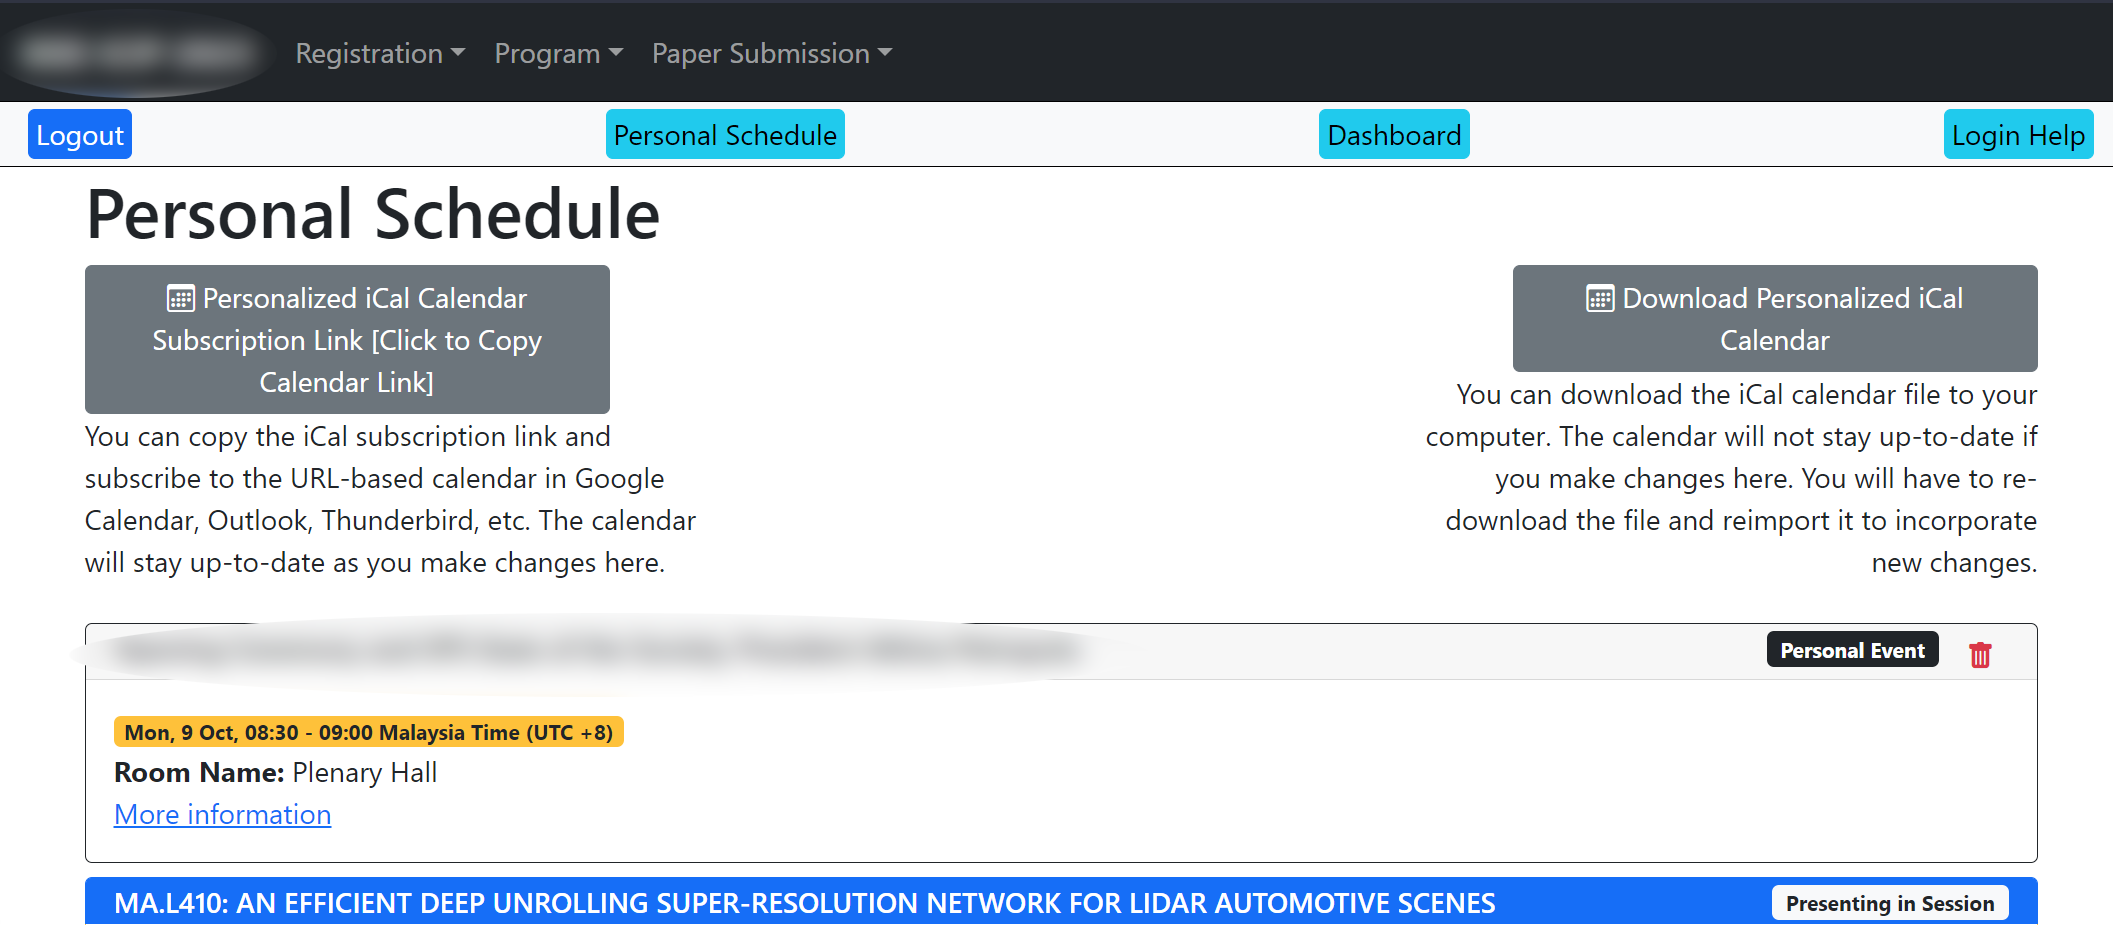Screen dimensions: 2113x925
Task: Click the Login Help button
Action: [2017, 135]
